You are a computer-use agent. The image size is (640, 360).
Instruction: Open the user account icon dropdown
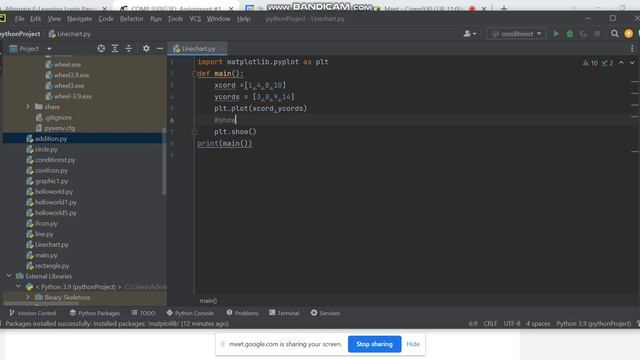[470, 34]
